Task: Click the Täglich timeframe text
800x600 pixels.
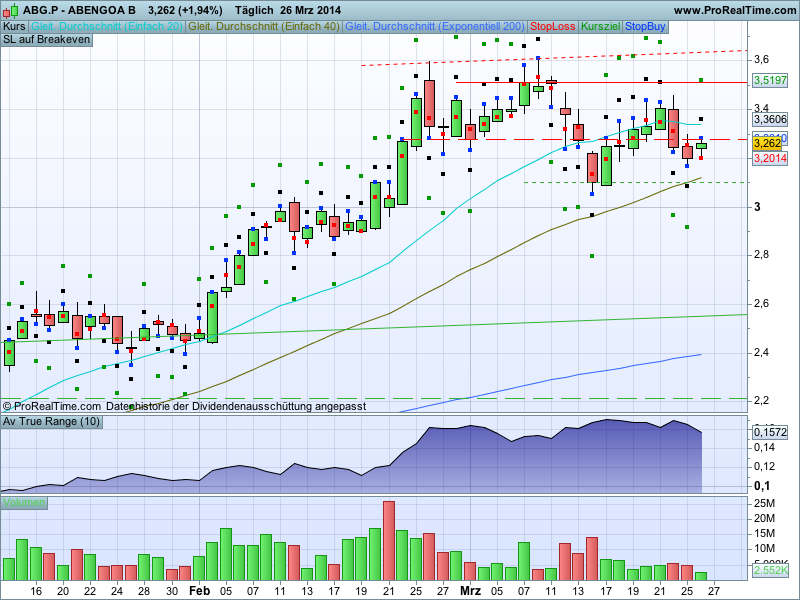Action: click(x=255, y=10)
